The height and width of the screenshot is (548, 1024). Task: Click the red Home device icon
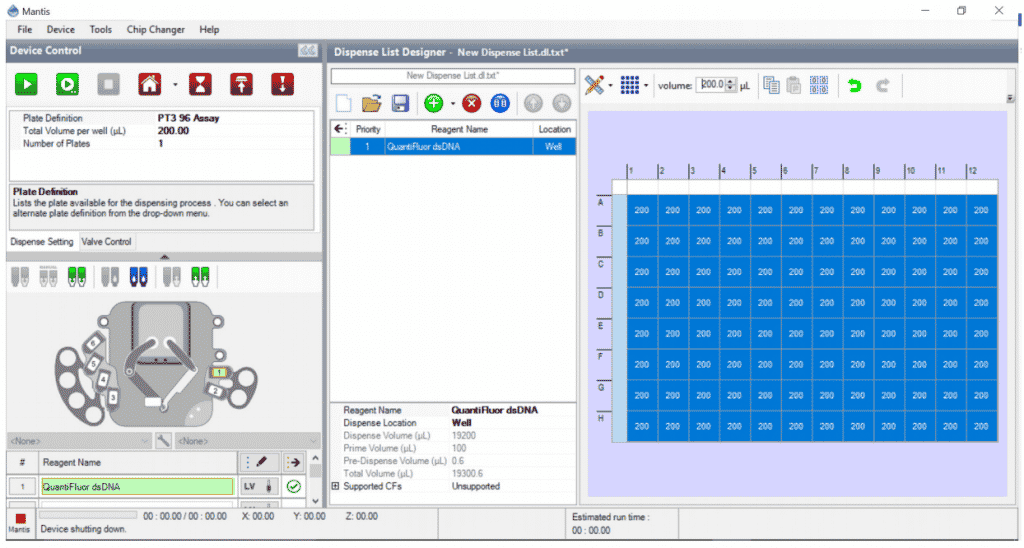click(149, 85)
